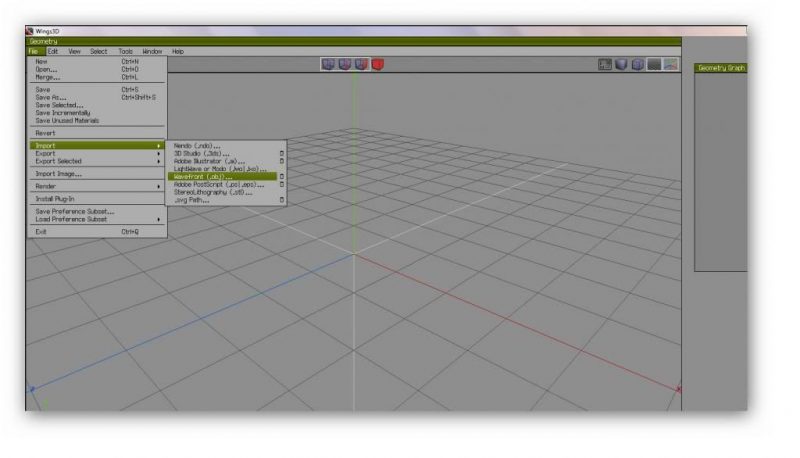800x458 pixels.
Task: Select vertex selection mode cube icon
Action: [327, 65]
